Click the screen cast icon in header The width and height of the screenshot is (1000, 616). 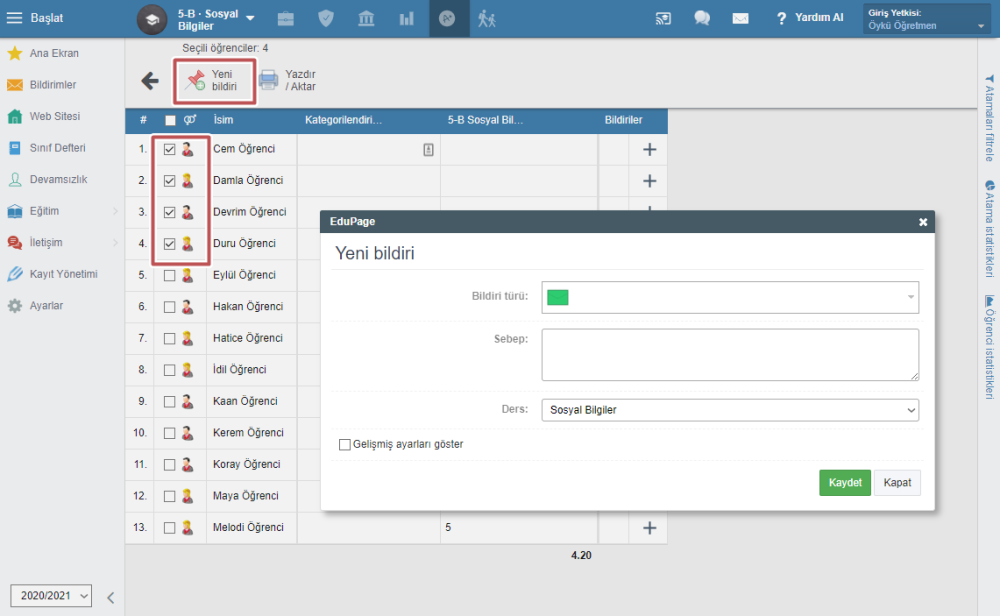coord(663,18)
